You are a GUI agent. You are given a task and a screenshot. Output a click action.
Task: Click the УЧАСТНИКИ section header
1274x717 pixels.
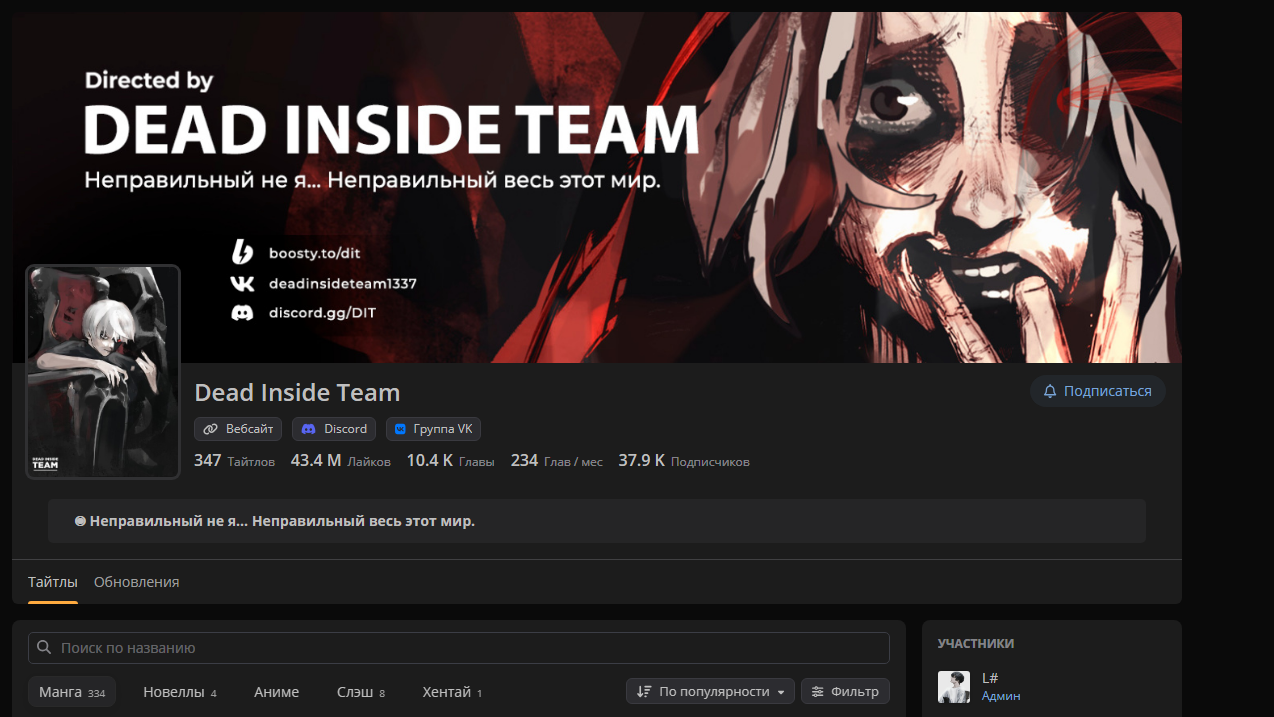[x=976, y=644]
